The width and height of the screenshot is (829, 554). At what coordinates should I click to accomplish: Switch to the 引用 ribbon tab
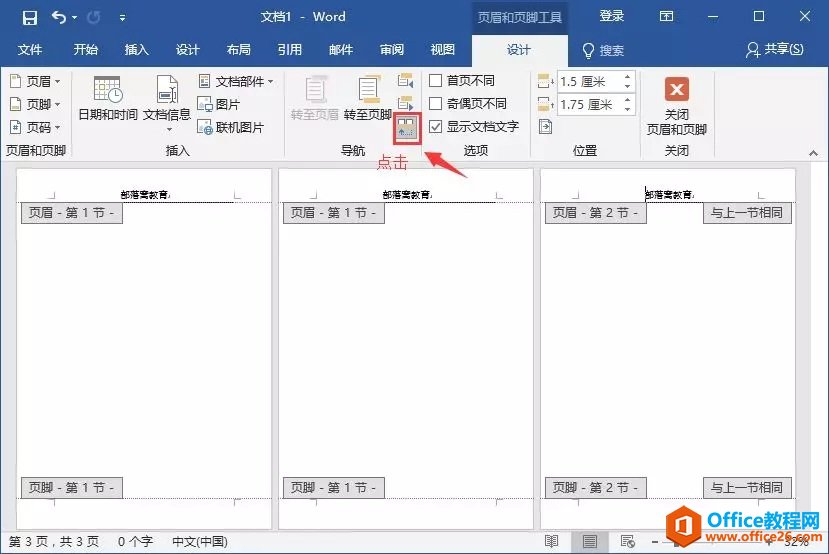(290, 50)
